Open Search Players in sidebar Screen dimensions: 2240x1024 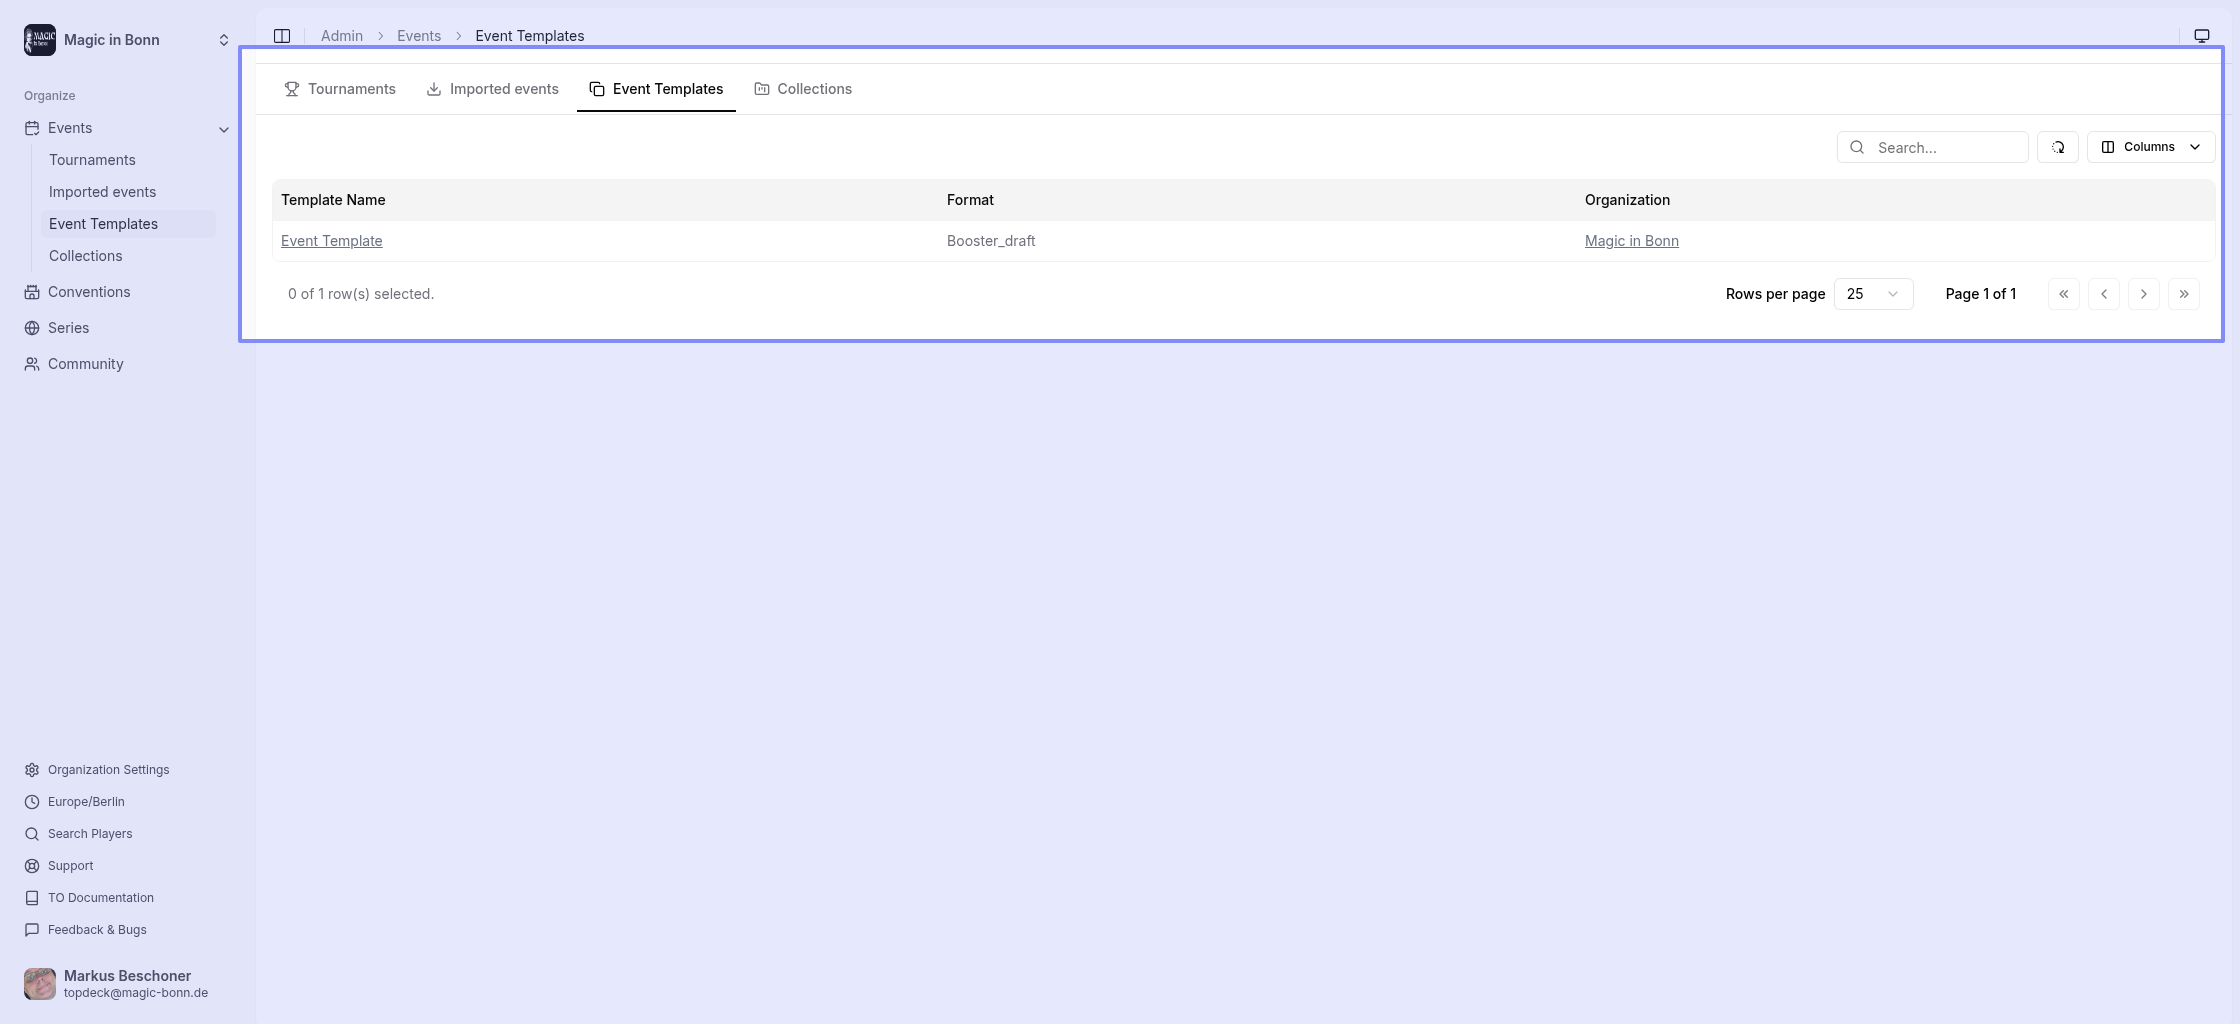click(89, 834)
